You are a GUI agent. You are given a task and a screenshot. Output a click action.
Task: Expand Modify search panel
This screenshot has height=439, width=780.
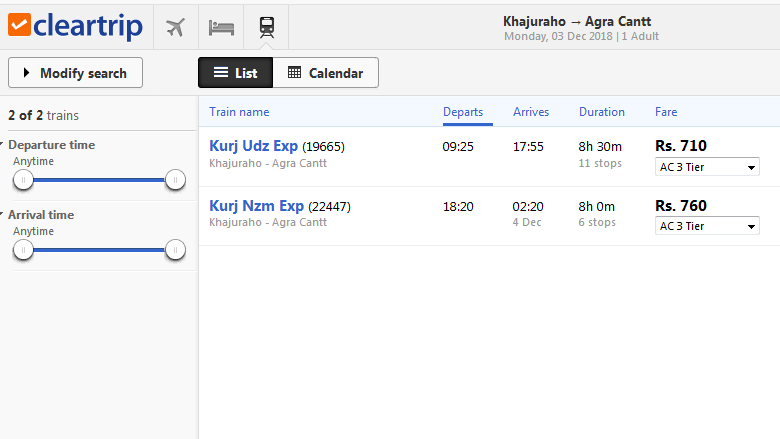click(x=75, y=73)
